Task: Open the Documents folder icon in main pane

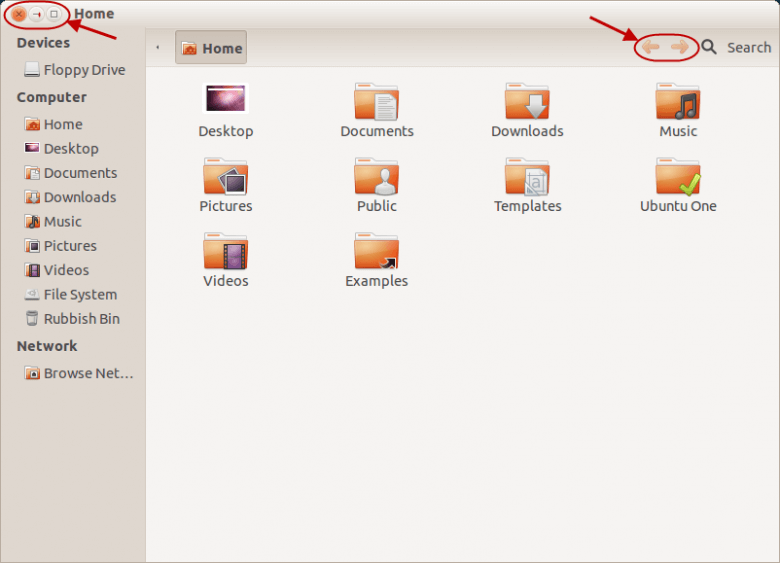Action: (x=376, y=101)
